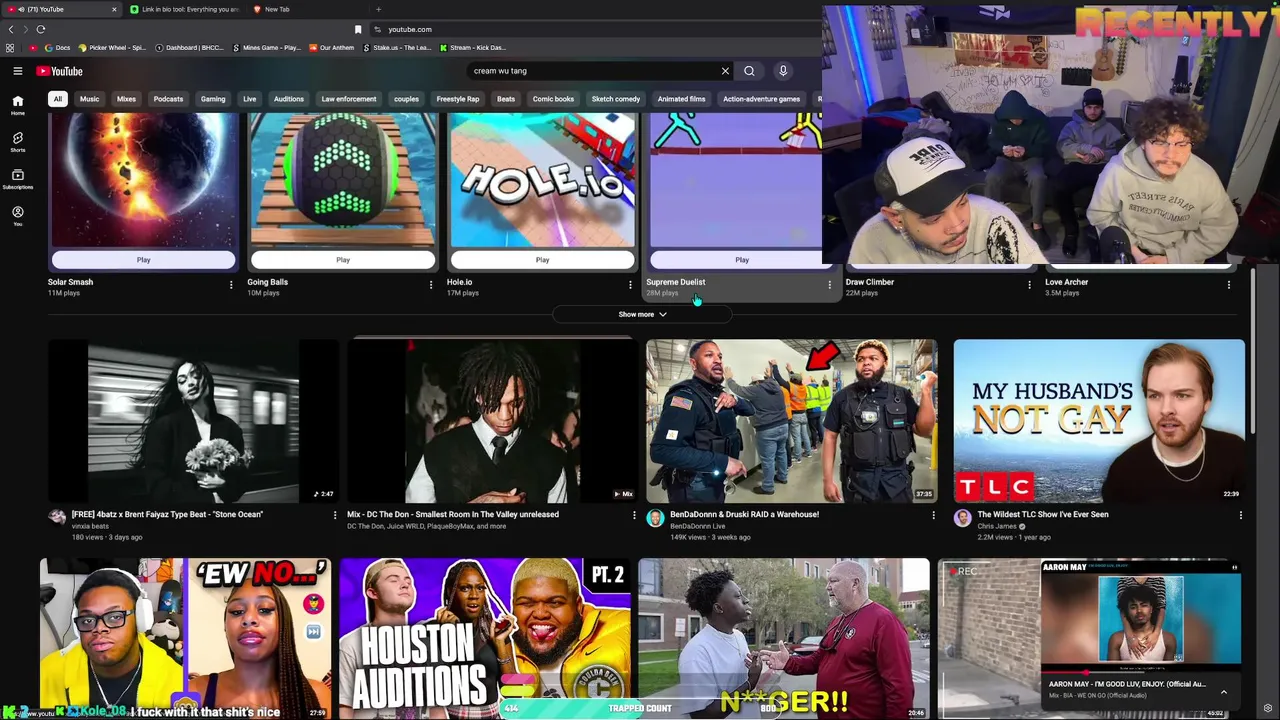Play the Supreme Duelist game
This screenshot has height=720, width=1280.
point(742,260)
